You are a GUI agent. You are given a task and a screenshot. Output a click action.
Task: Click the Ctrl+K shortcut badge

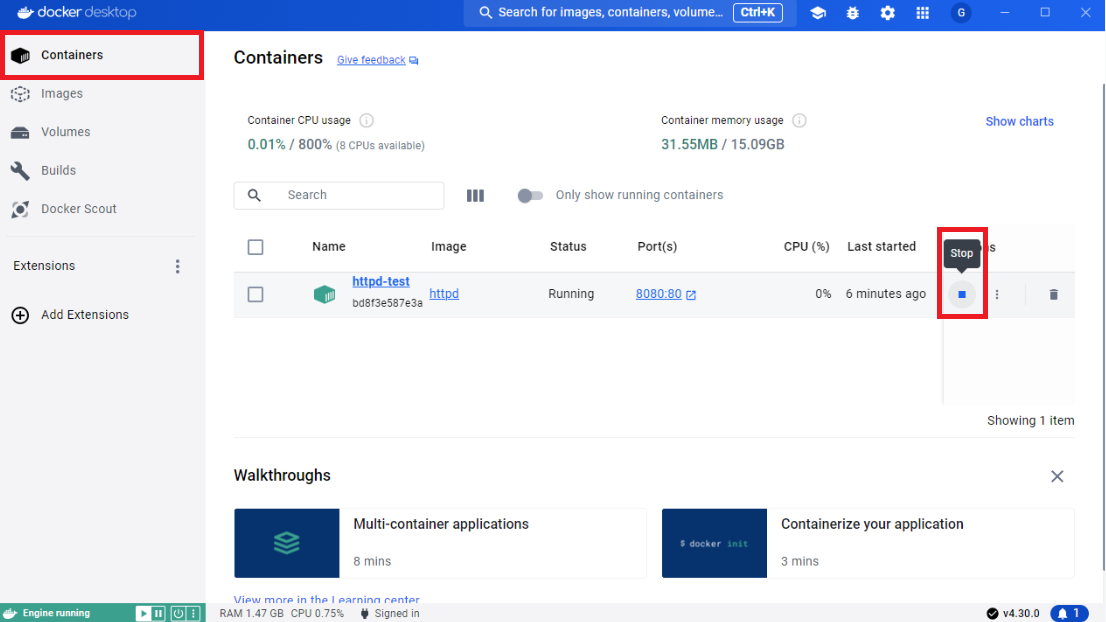(758, 13)
